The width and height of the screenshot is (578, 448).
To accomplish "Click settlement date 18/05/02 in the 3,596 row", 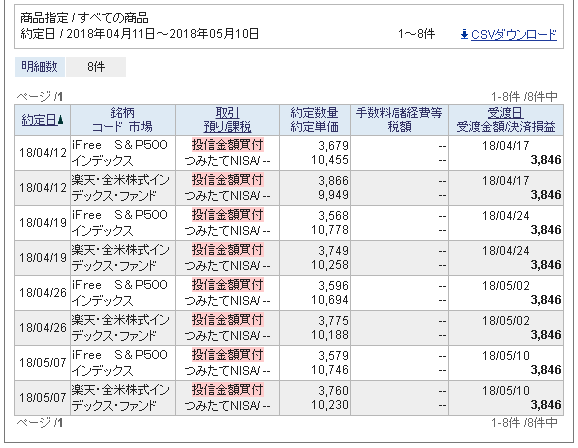I will click(505, 286).
